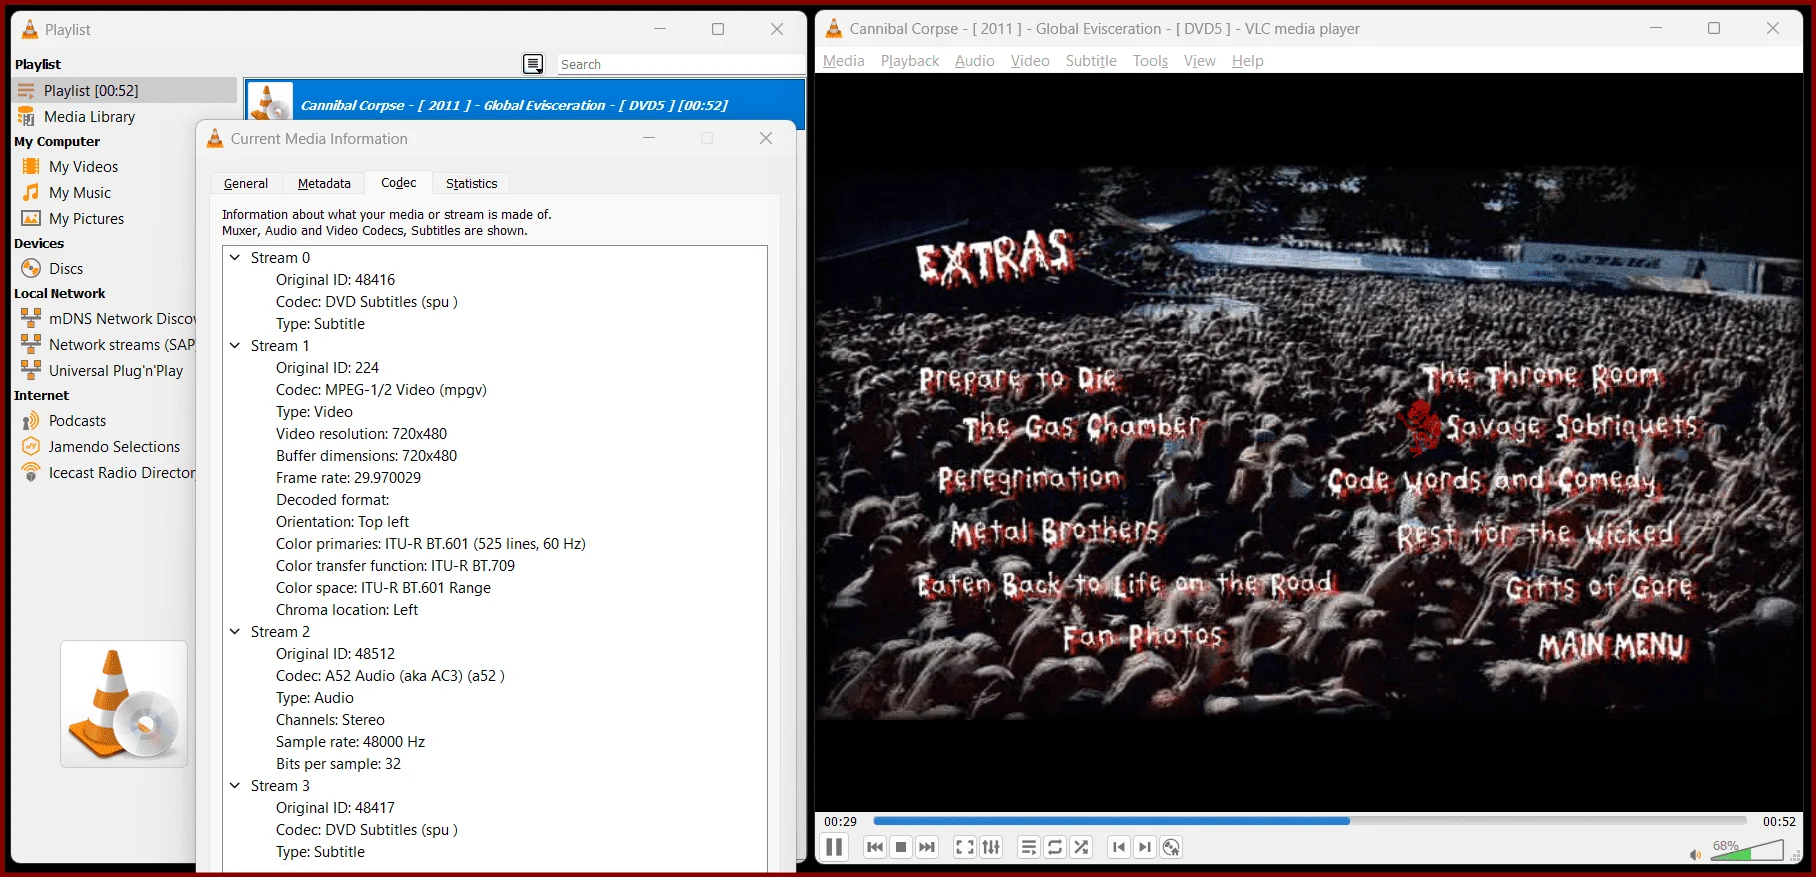Toggle random shuffle playback icon
The image size is (1816, 877).
tap(1081, 847)
